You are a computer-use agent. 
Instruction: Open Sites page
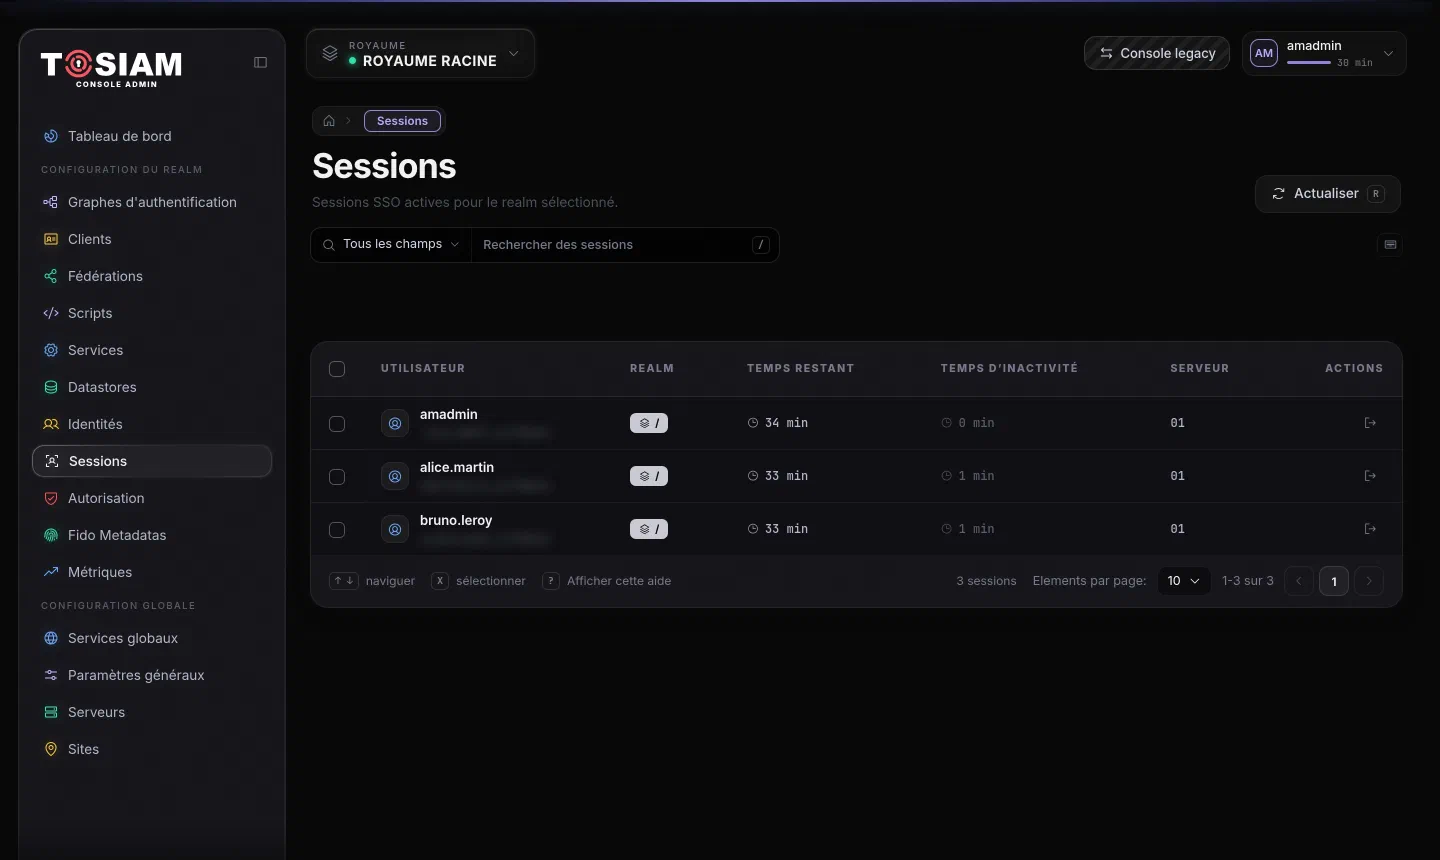point(152,749)
